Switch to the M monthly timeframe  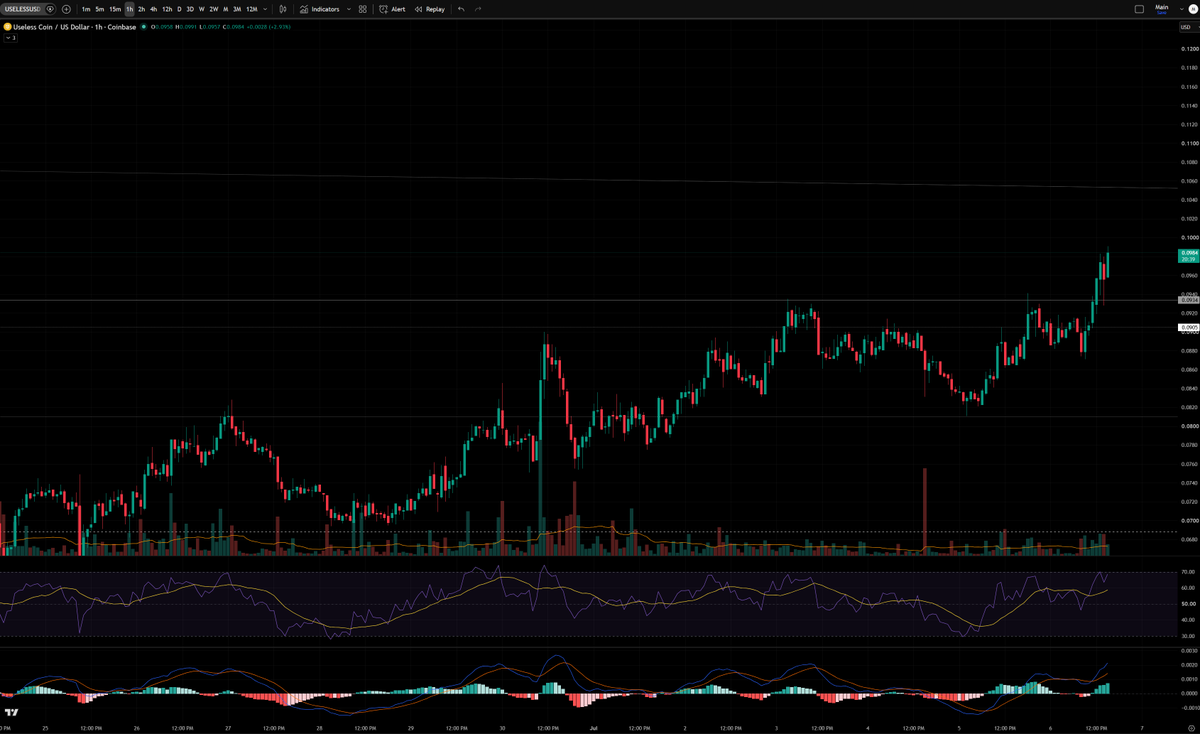point(225,9)
